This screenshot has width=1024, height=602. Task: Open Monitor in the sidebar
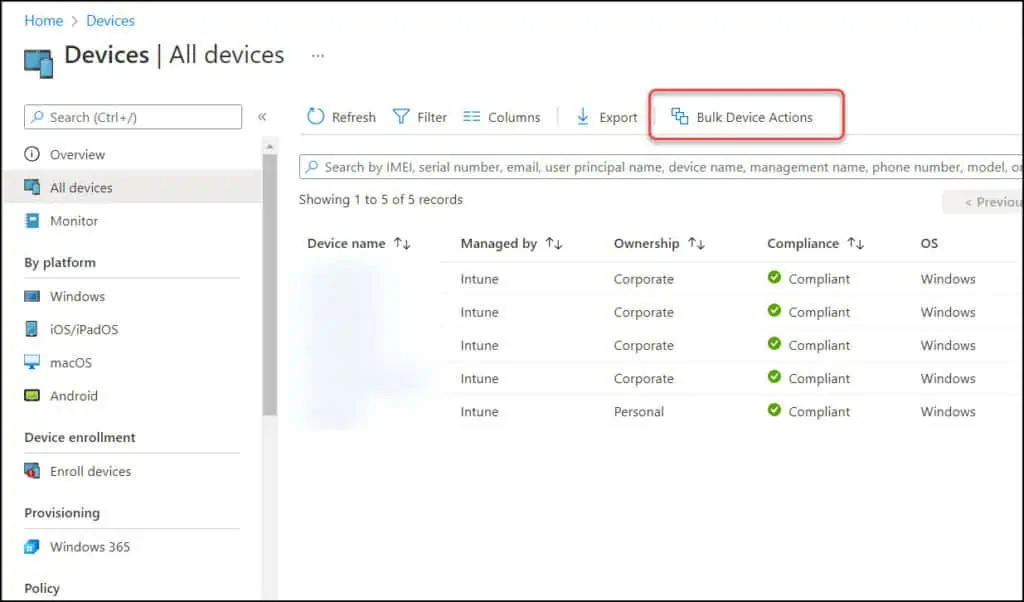[x=133, y=221]
